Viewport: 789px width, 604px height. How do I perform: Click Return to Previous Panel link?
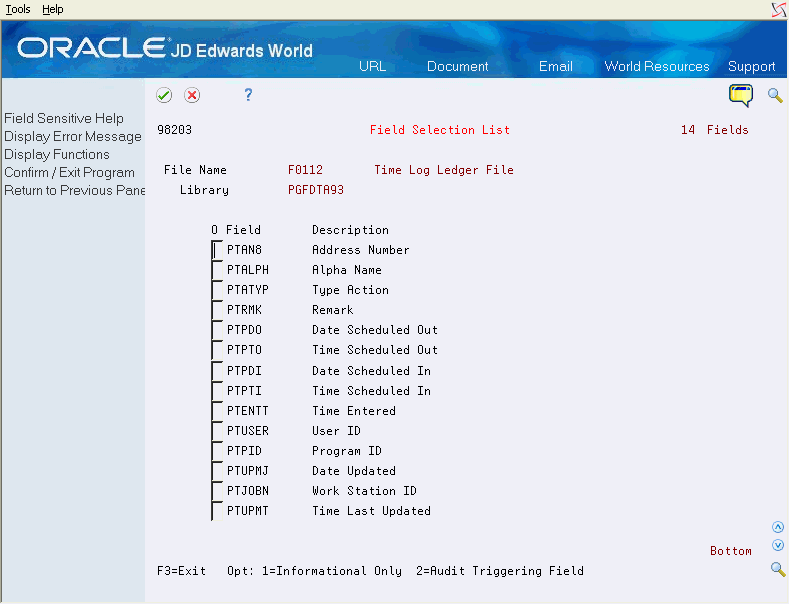point(74,190)
